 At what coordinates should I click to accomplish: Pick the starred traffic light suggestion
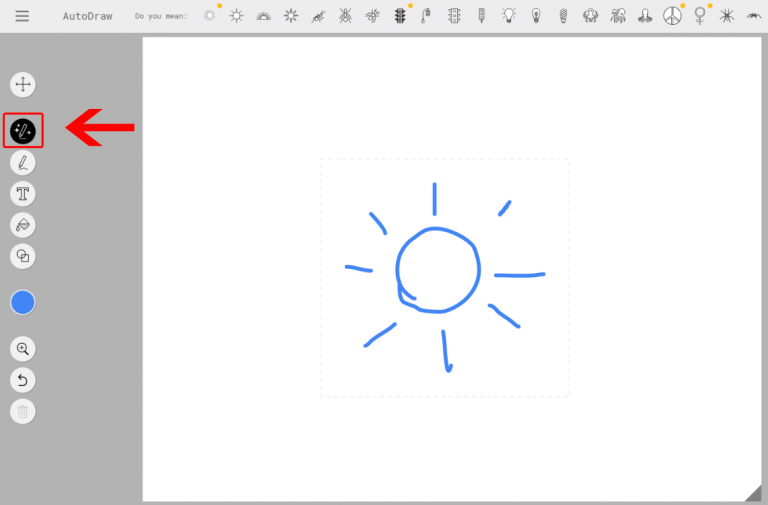tap(400, 16)
